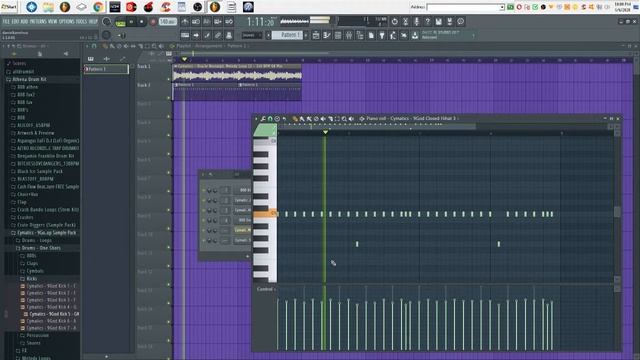This screenshot has width=640, height=360.
Task: Toggle the countdown before recording icon
Action: [207, 22]
